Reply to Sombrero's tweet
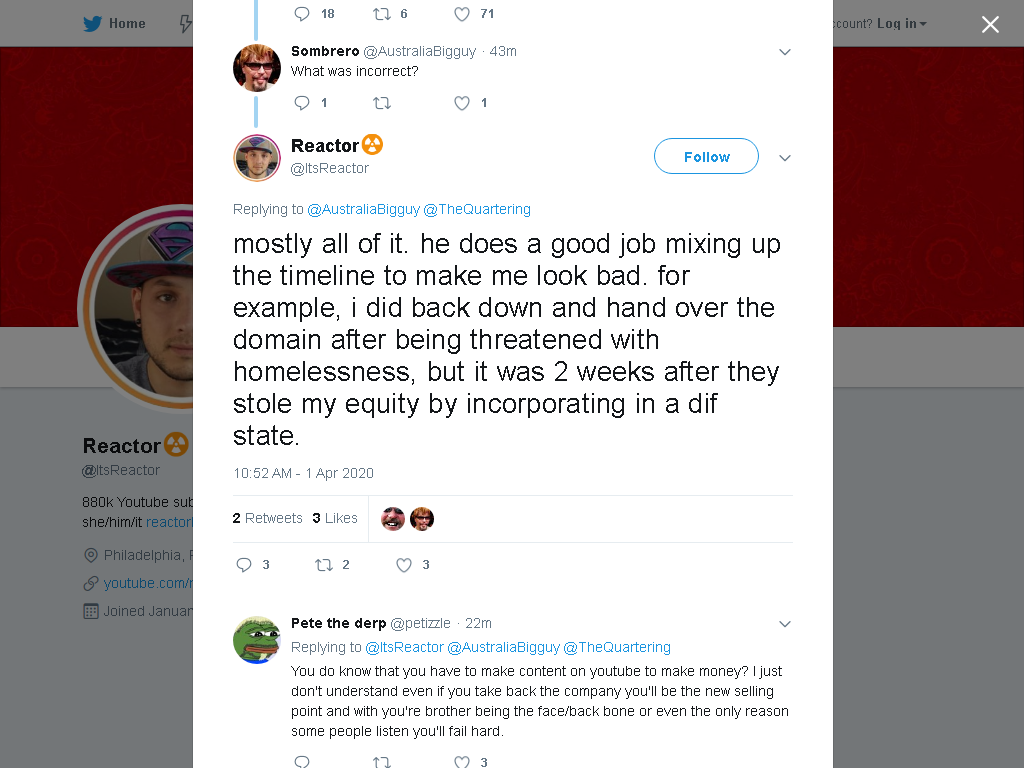Viewport: 1024px width, 768px height. [x=302, y=103]
